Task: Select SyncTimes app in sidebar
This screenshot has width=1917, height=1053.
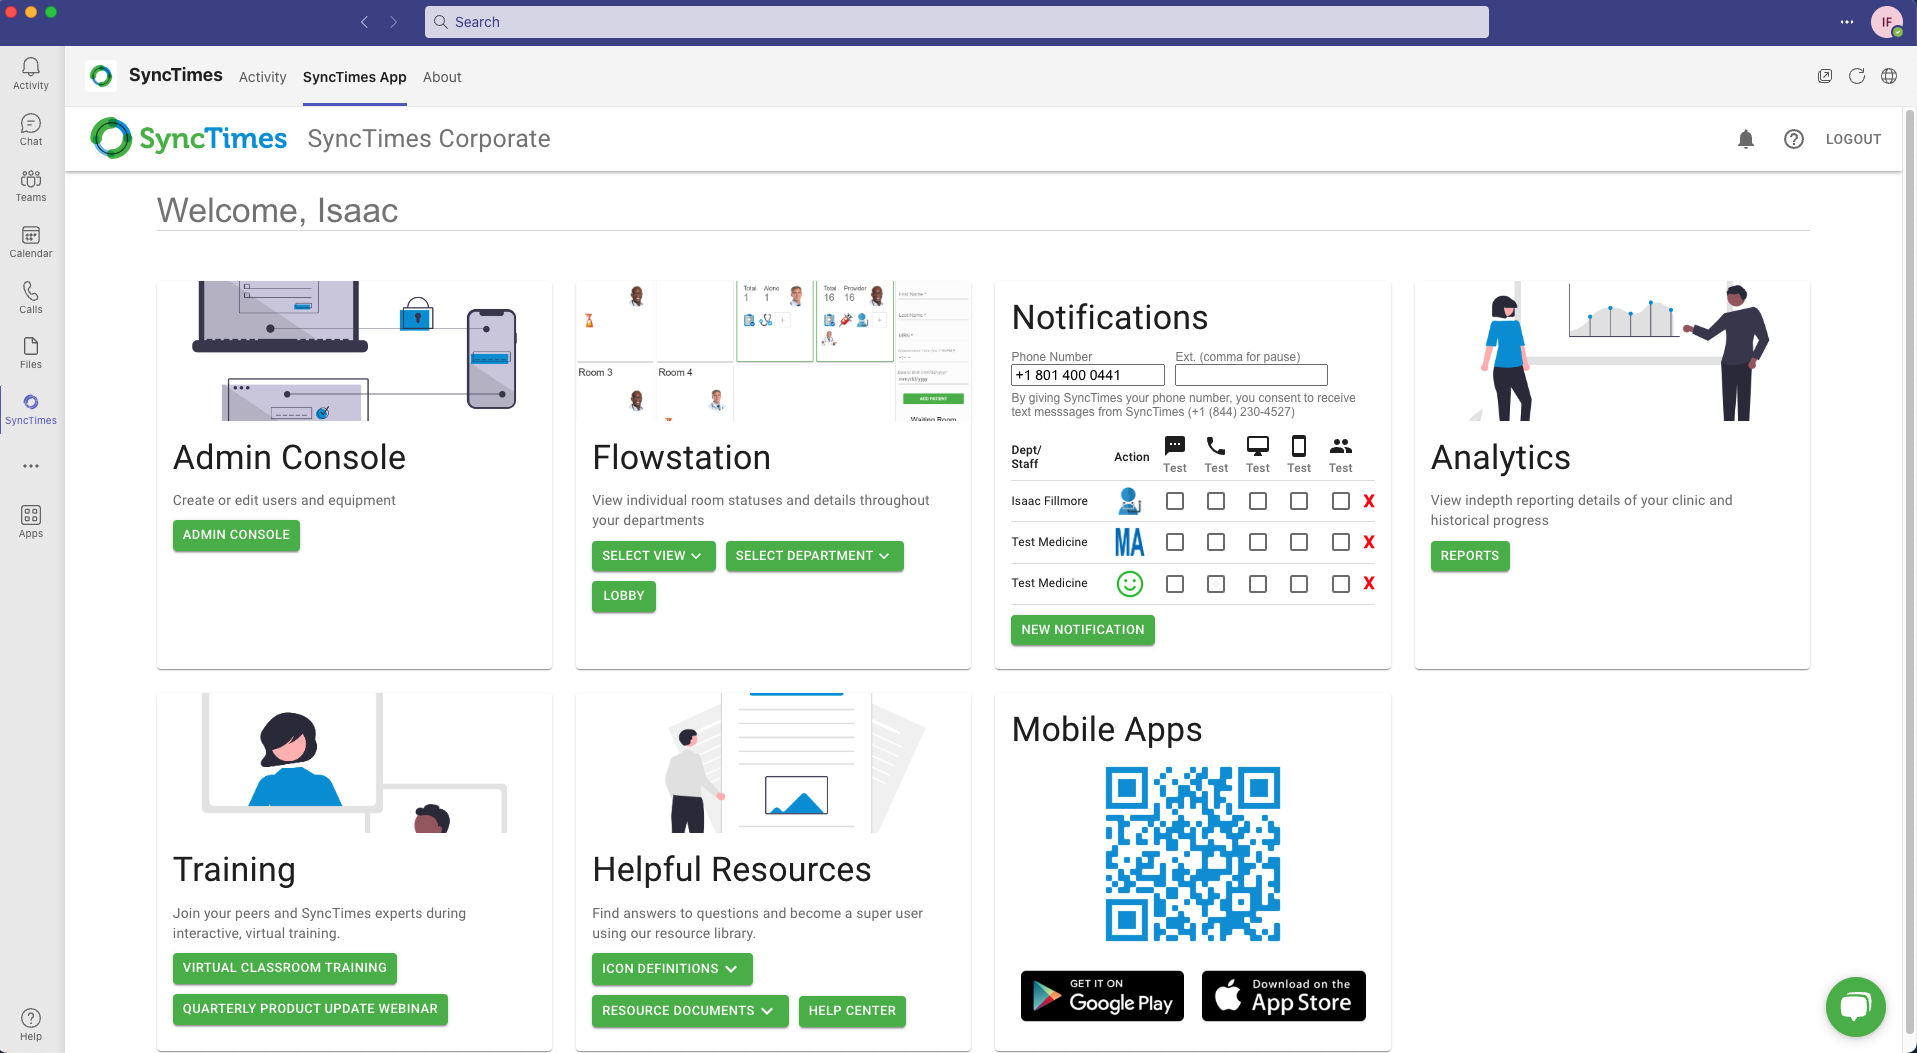Action: tap(31, 408)
